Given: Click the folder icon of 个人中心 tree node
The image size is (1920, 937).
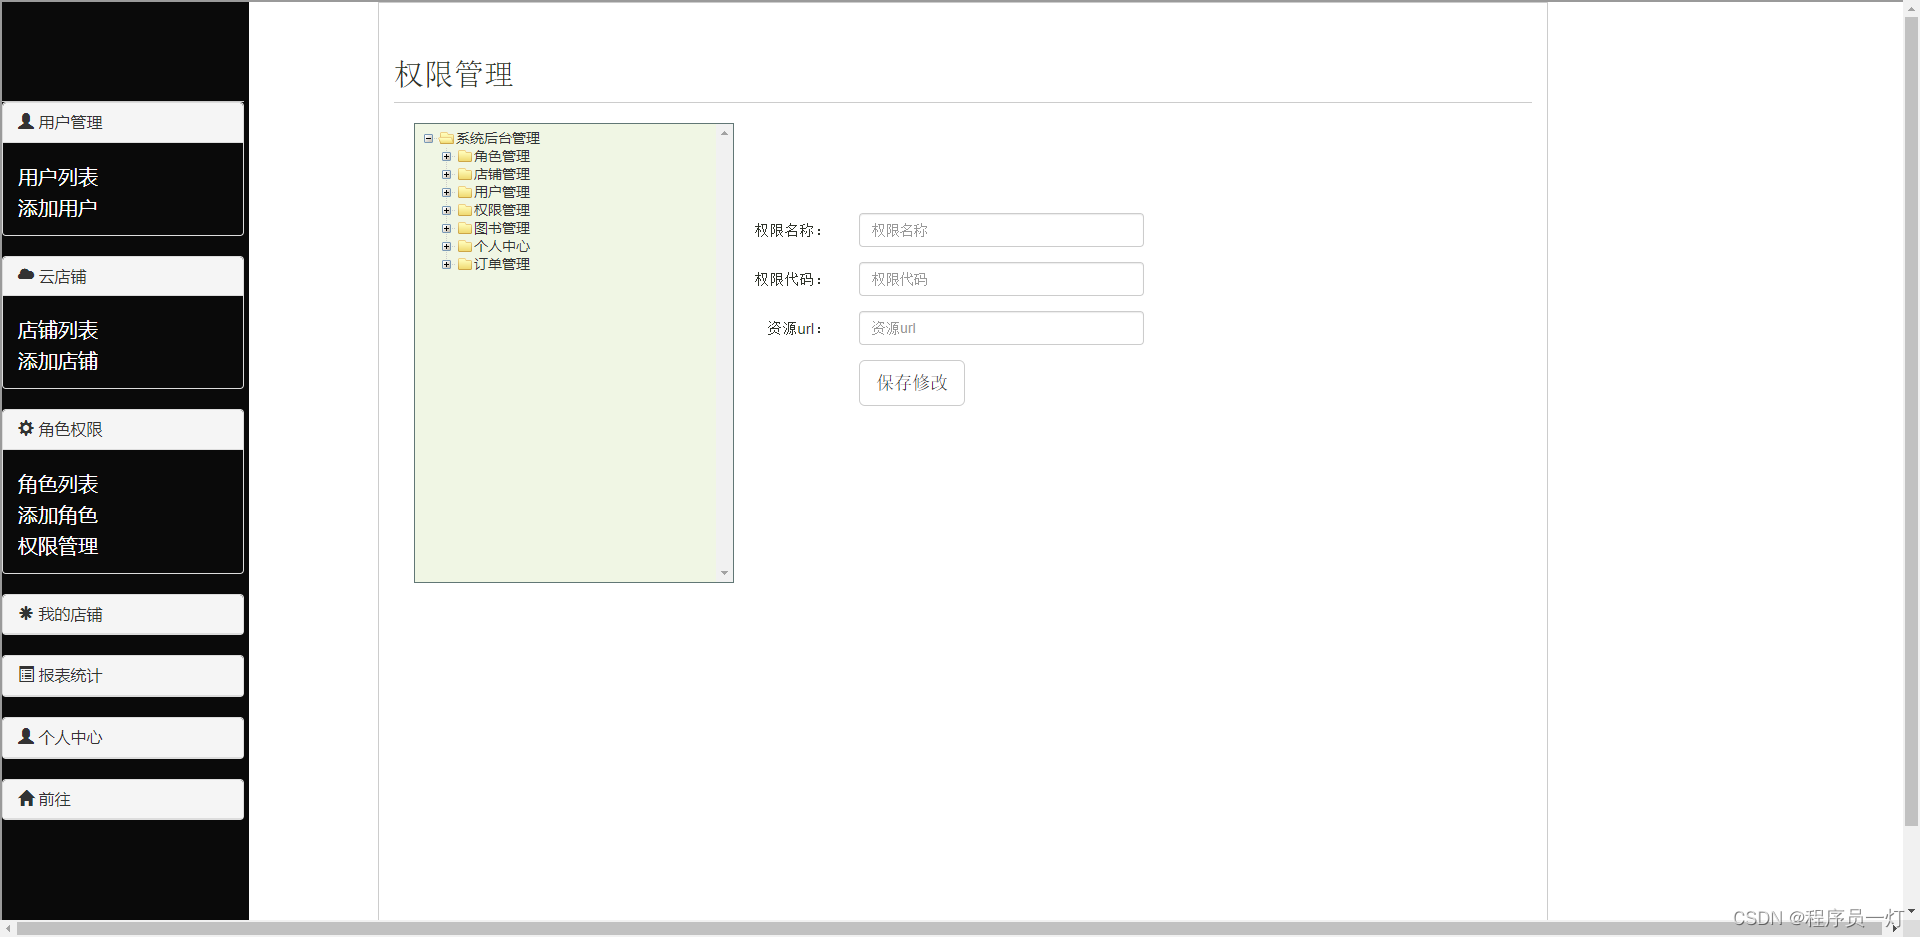Looking at the screenshot, I should 465,246.
